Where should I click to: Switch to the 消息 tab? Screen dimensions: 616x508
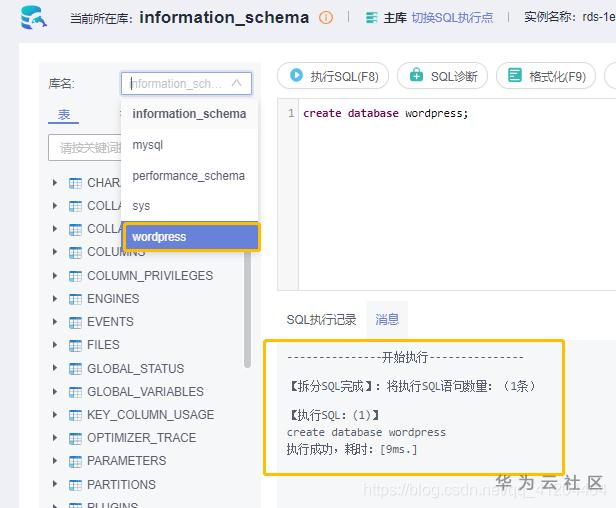(387, 319)
